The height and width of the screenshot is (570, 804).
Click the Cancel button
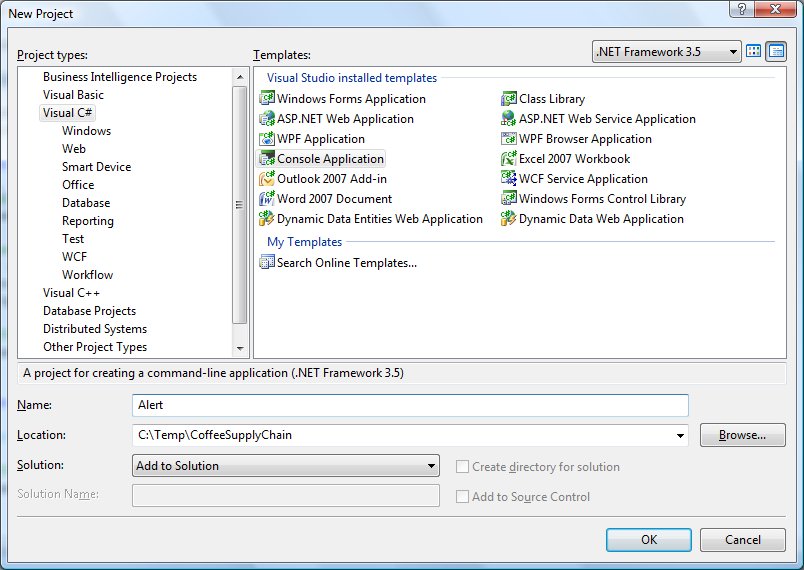coord(742,540)
